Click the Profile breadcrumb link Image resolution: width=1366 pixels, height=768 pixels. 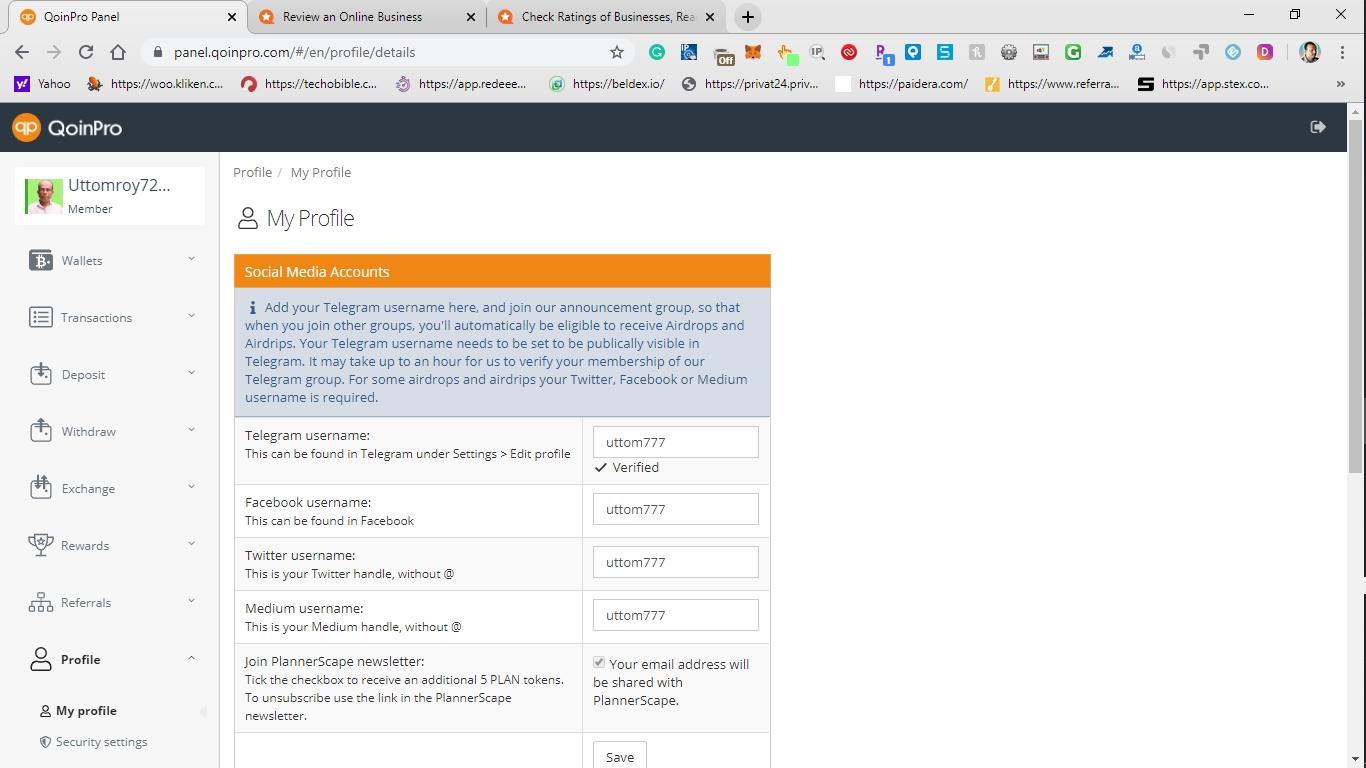click(252, 172)
